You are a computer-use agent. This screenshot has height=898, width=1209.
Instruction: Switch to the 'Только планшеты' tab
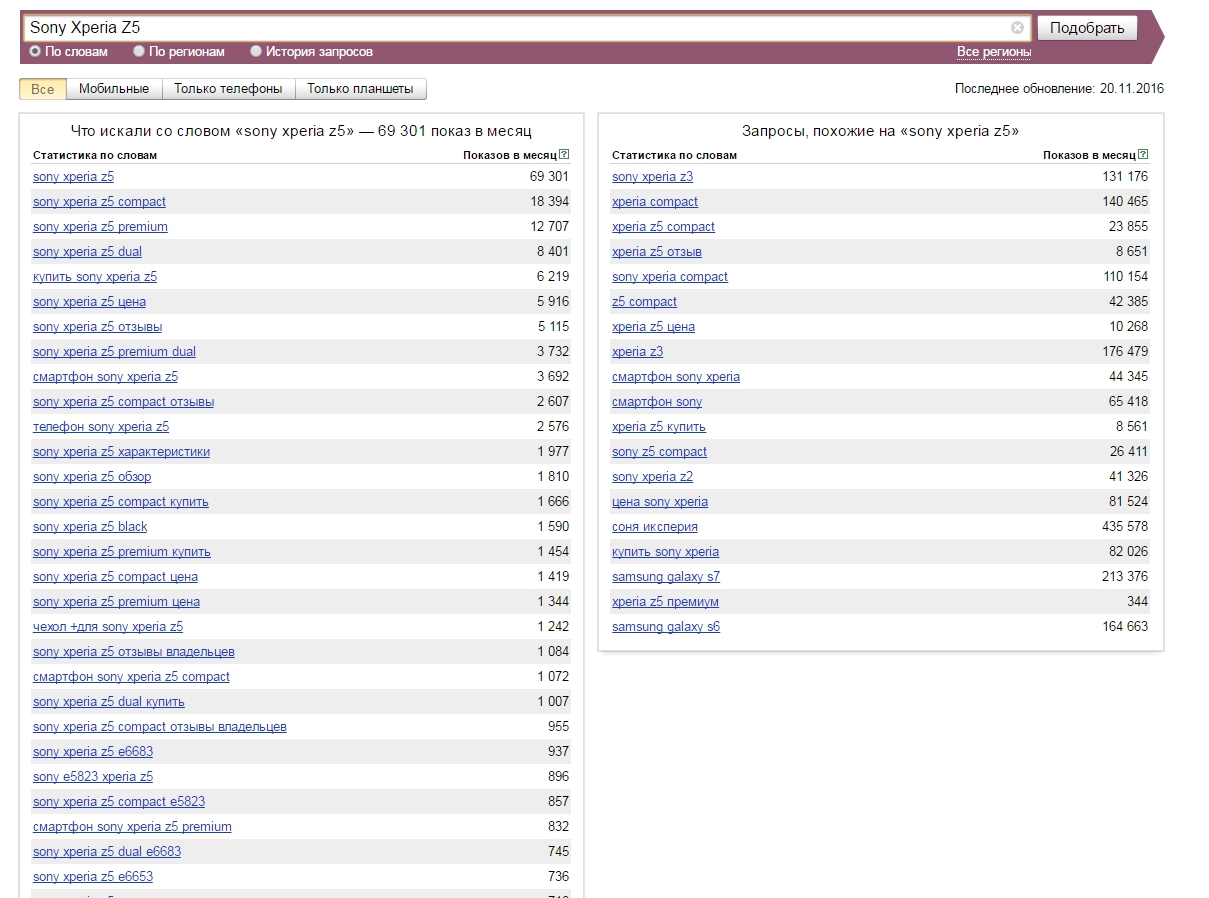click(360, 89)
